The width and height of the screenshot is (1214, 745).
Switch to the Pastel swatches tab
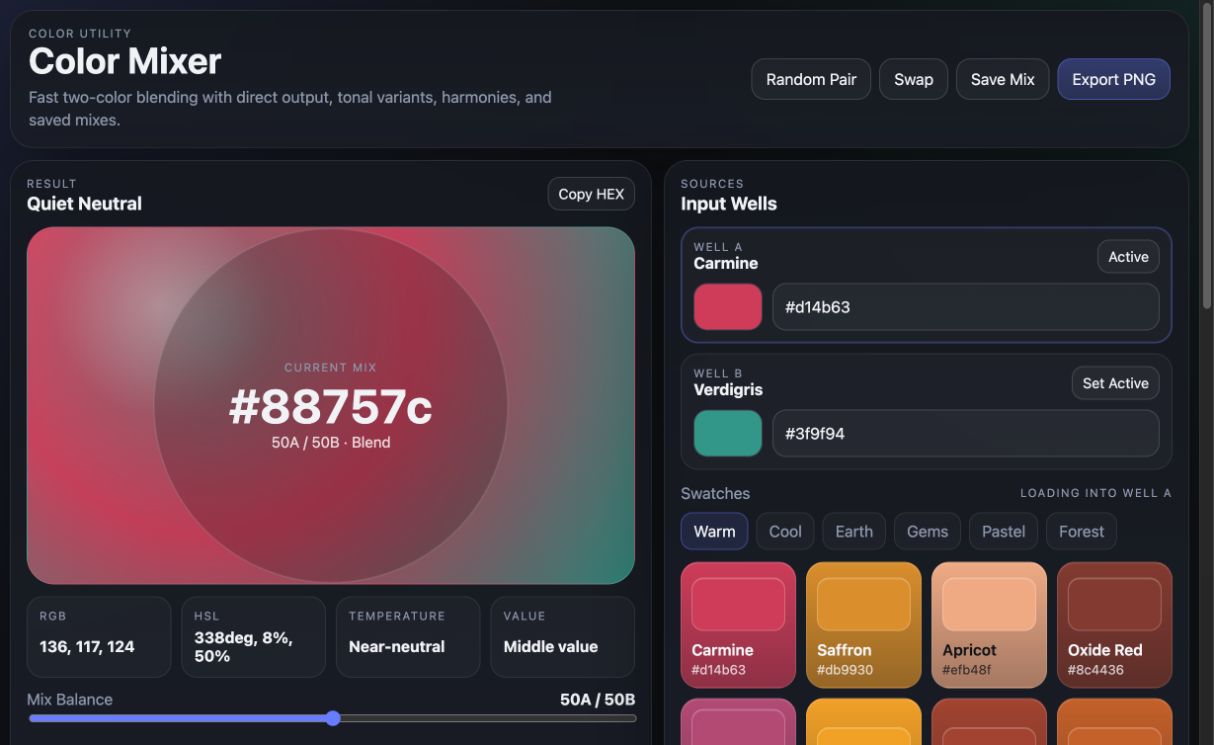coord(1003,531)
